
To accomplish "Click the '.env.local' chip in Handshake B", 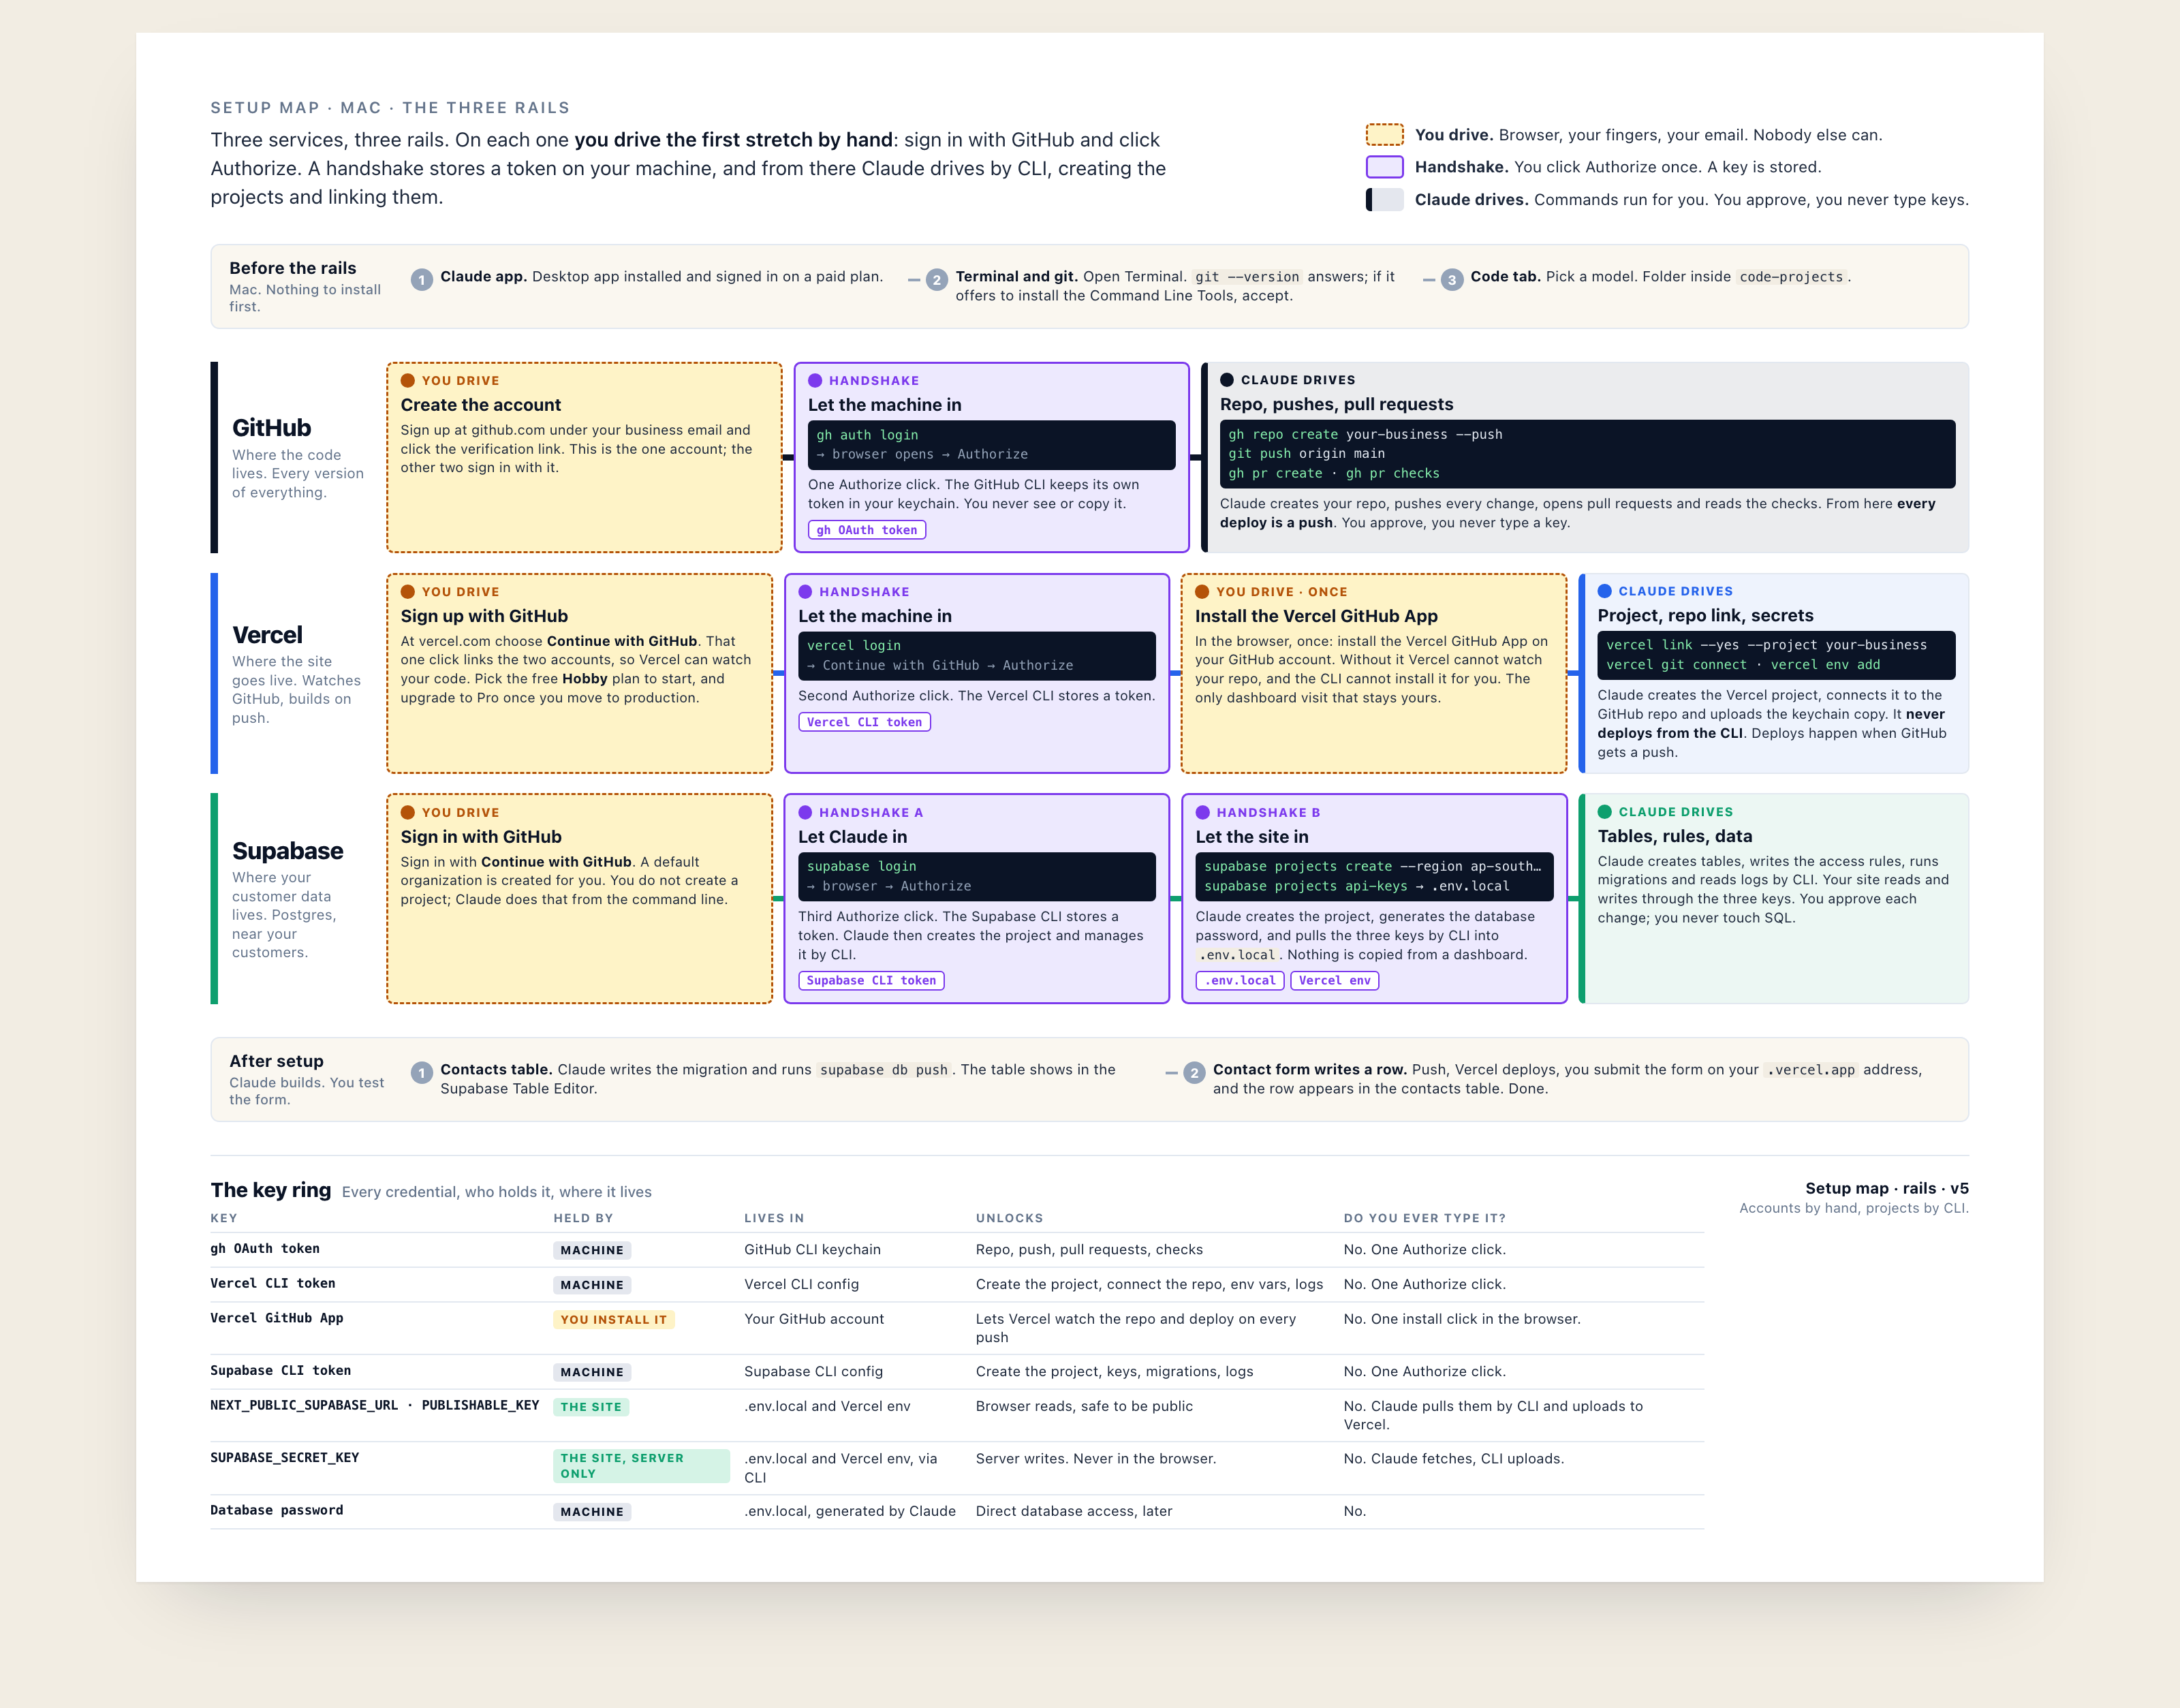I will (1240, 981).
